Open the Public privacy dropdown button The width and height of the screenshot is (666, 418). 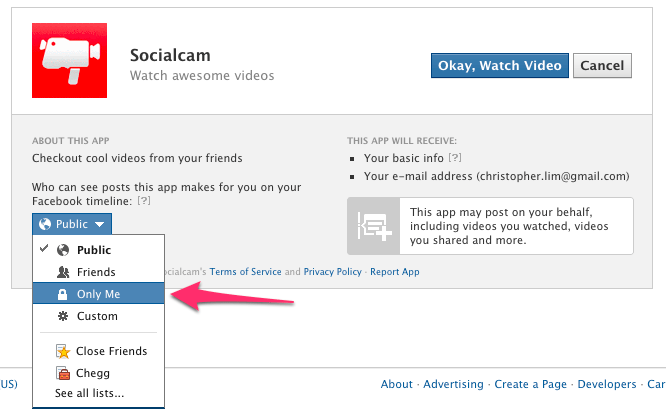72,224
